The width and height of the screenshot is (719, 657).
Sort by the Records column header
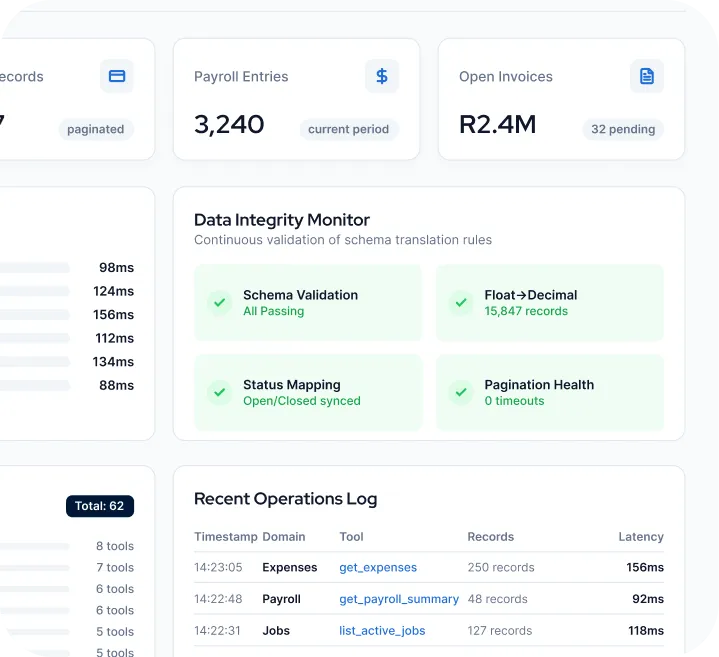[491, 537]
